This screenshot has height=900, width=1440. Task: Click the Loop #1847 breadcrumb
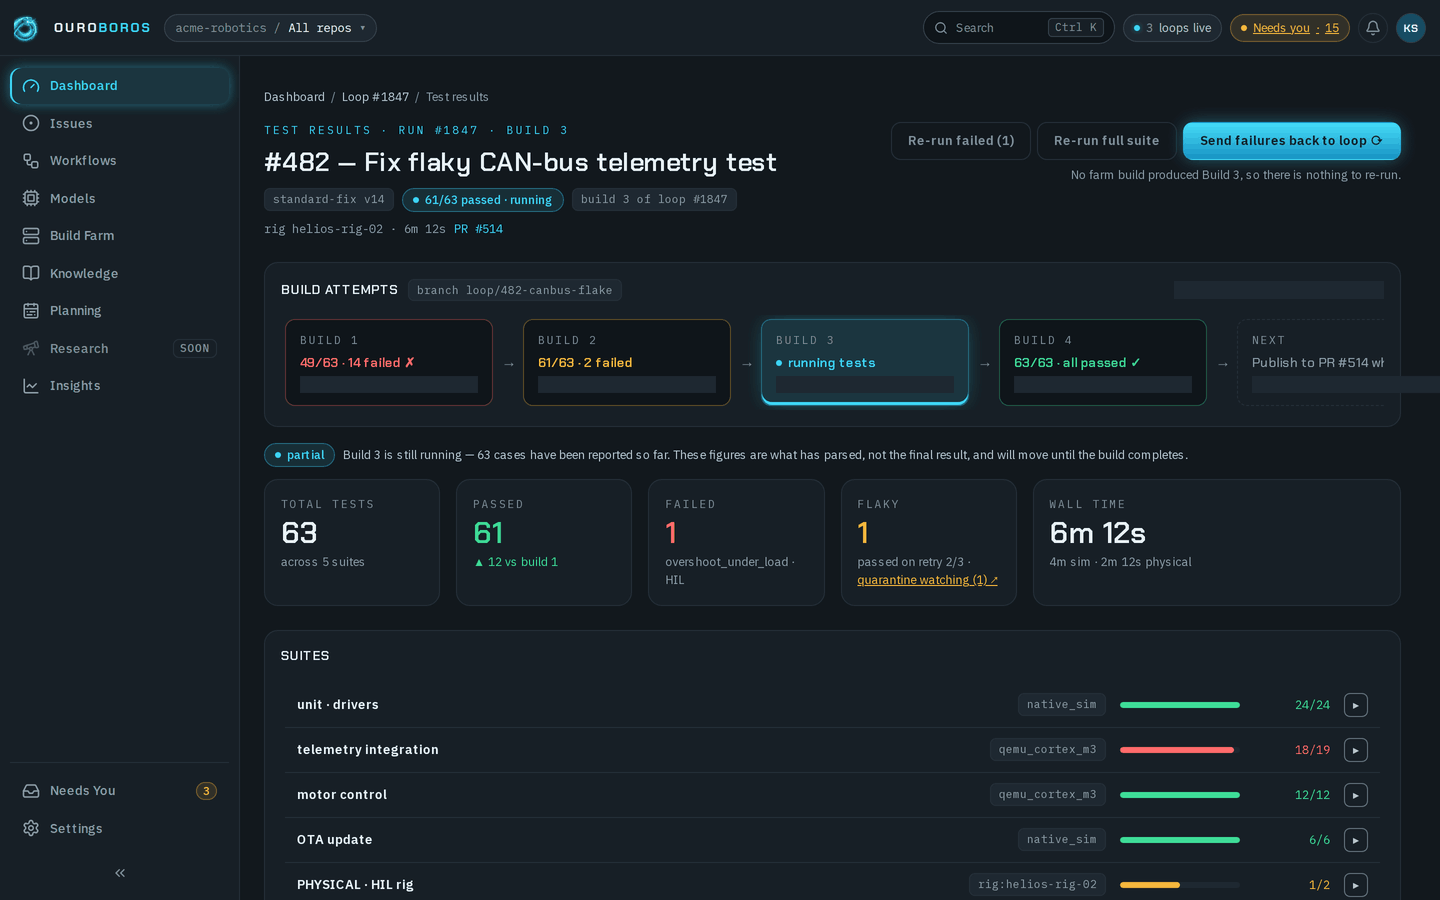pyautogui.click(x=375, y=97)
